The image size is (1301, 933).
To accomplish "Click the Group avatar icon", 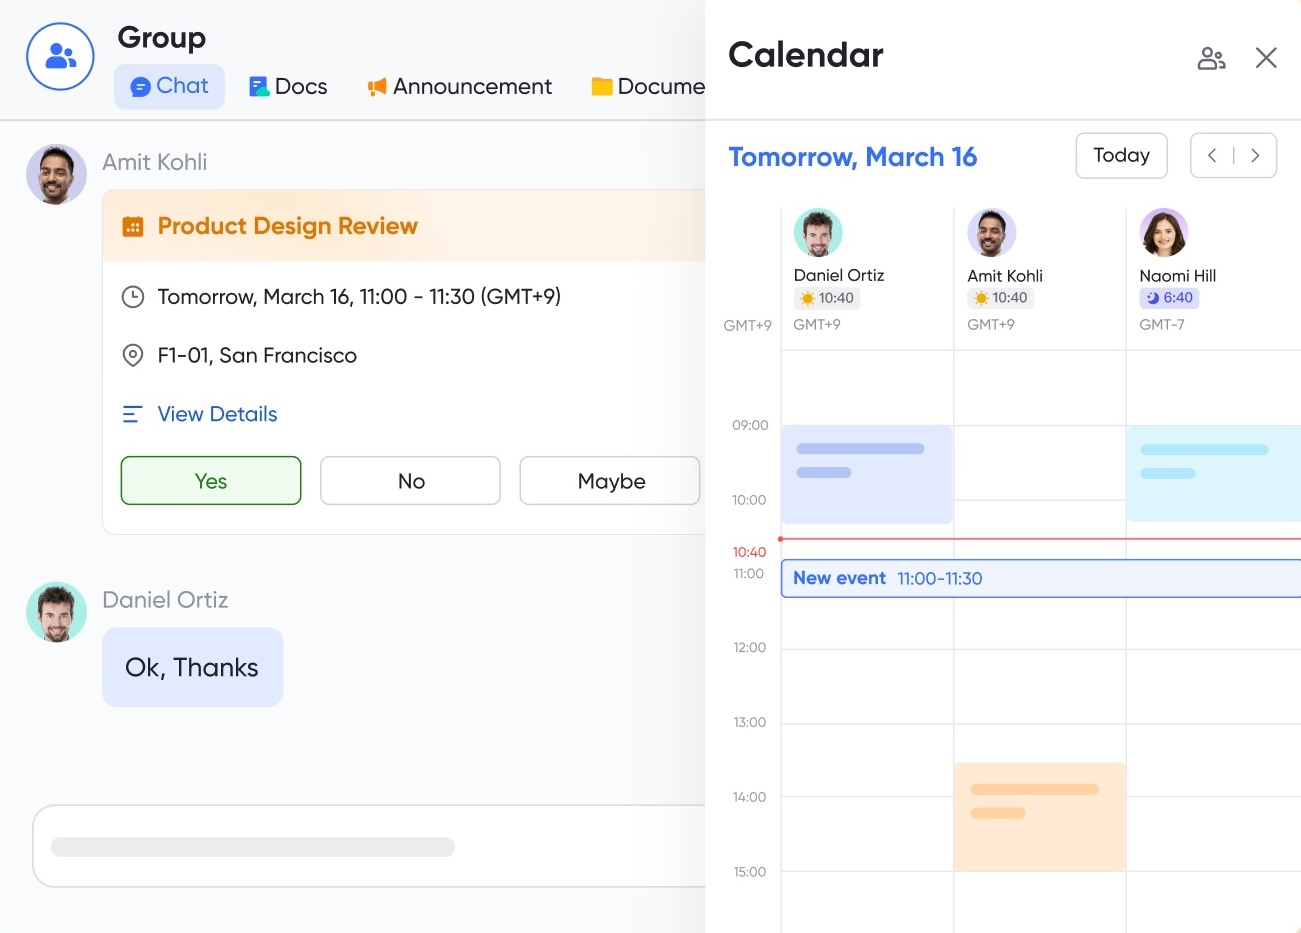I will click(x=60, y=57).
